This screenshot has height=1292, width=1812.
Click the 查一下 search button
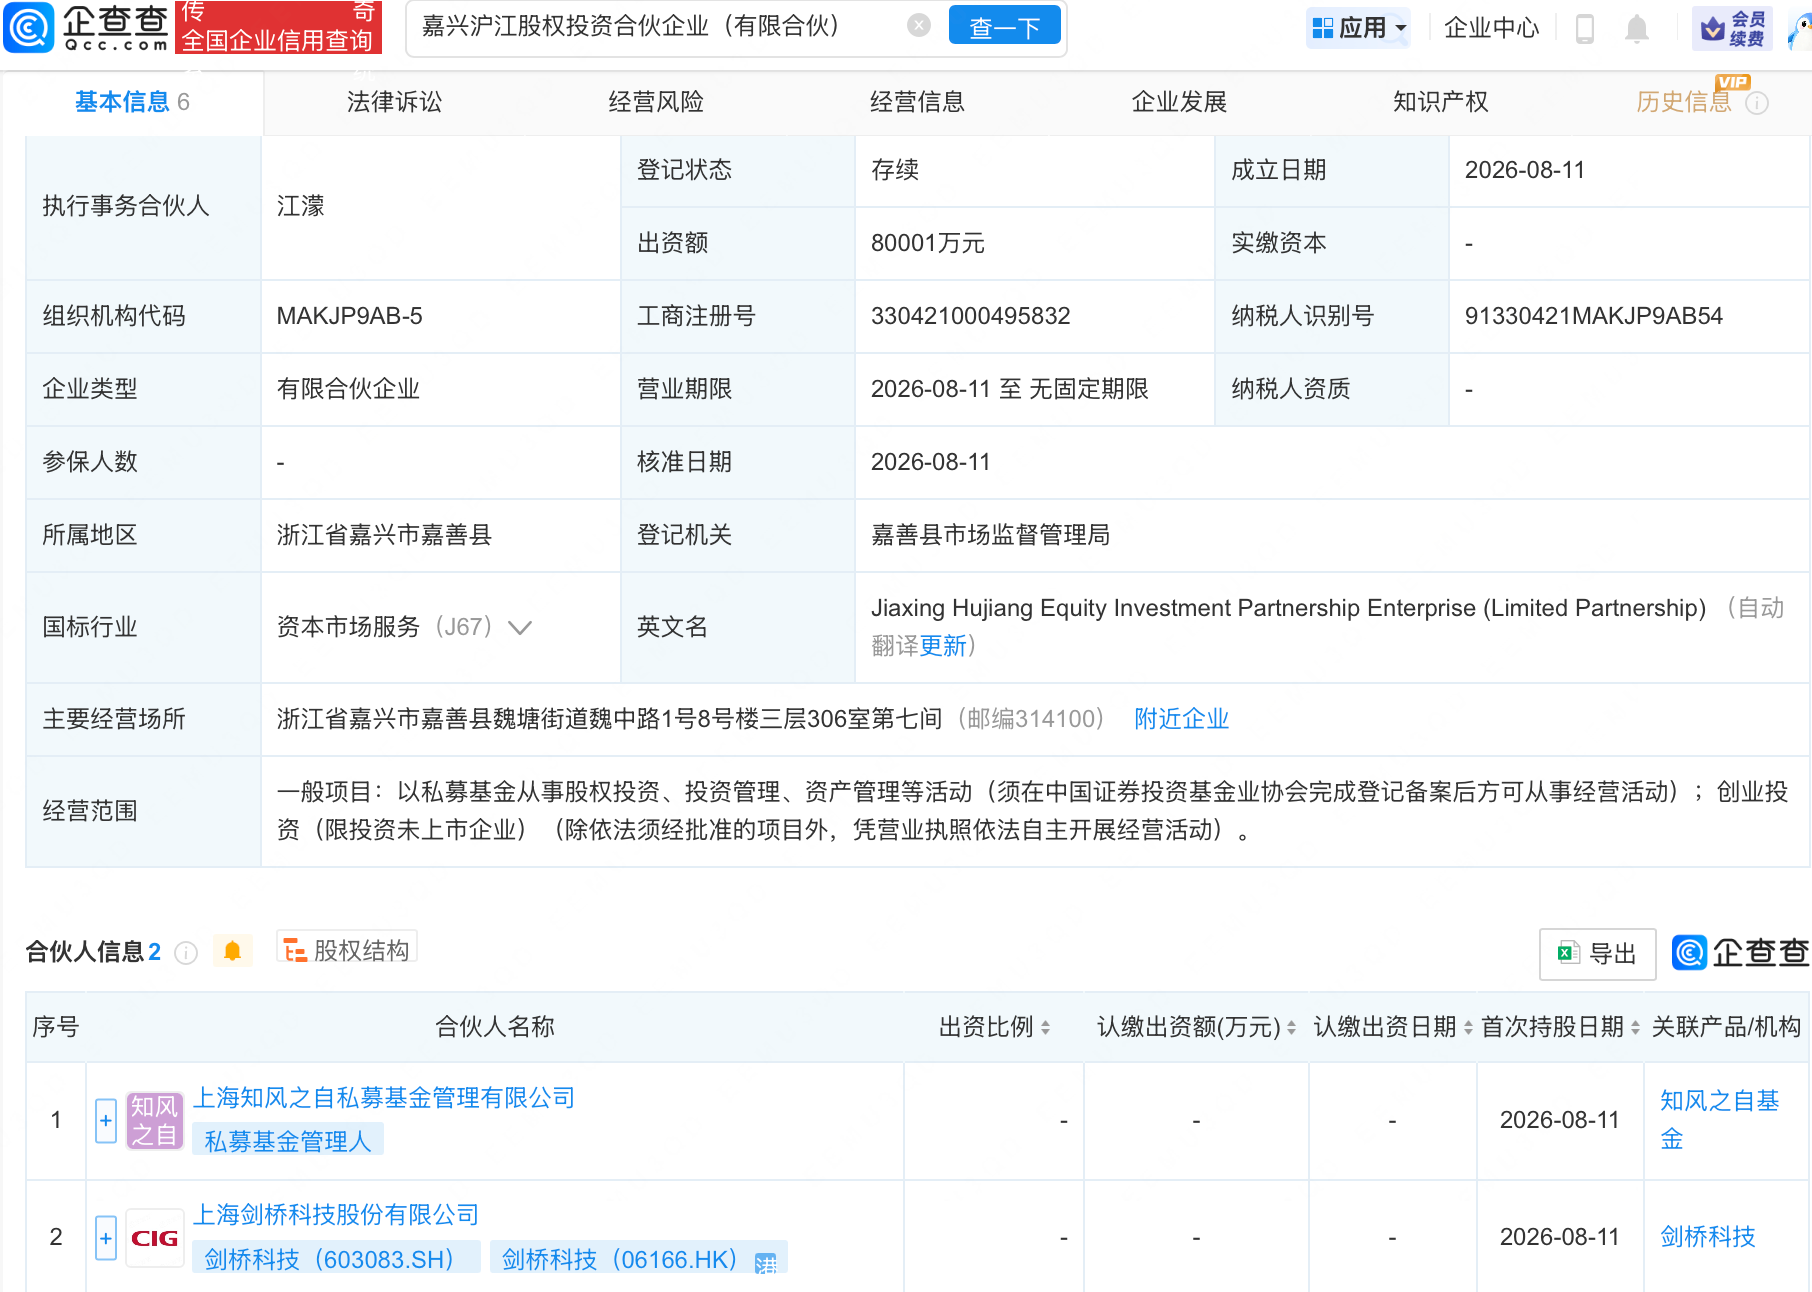1005,27
